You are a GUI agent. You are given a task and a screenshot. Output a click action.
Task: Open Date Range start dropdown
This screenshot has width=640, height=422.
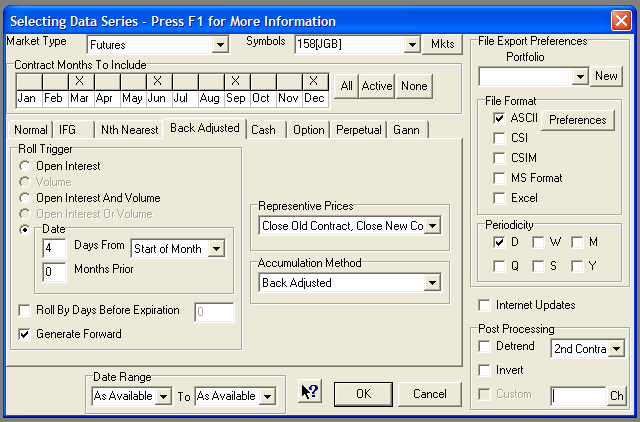[x=163, y=396]
